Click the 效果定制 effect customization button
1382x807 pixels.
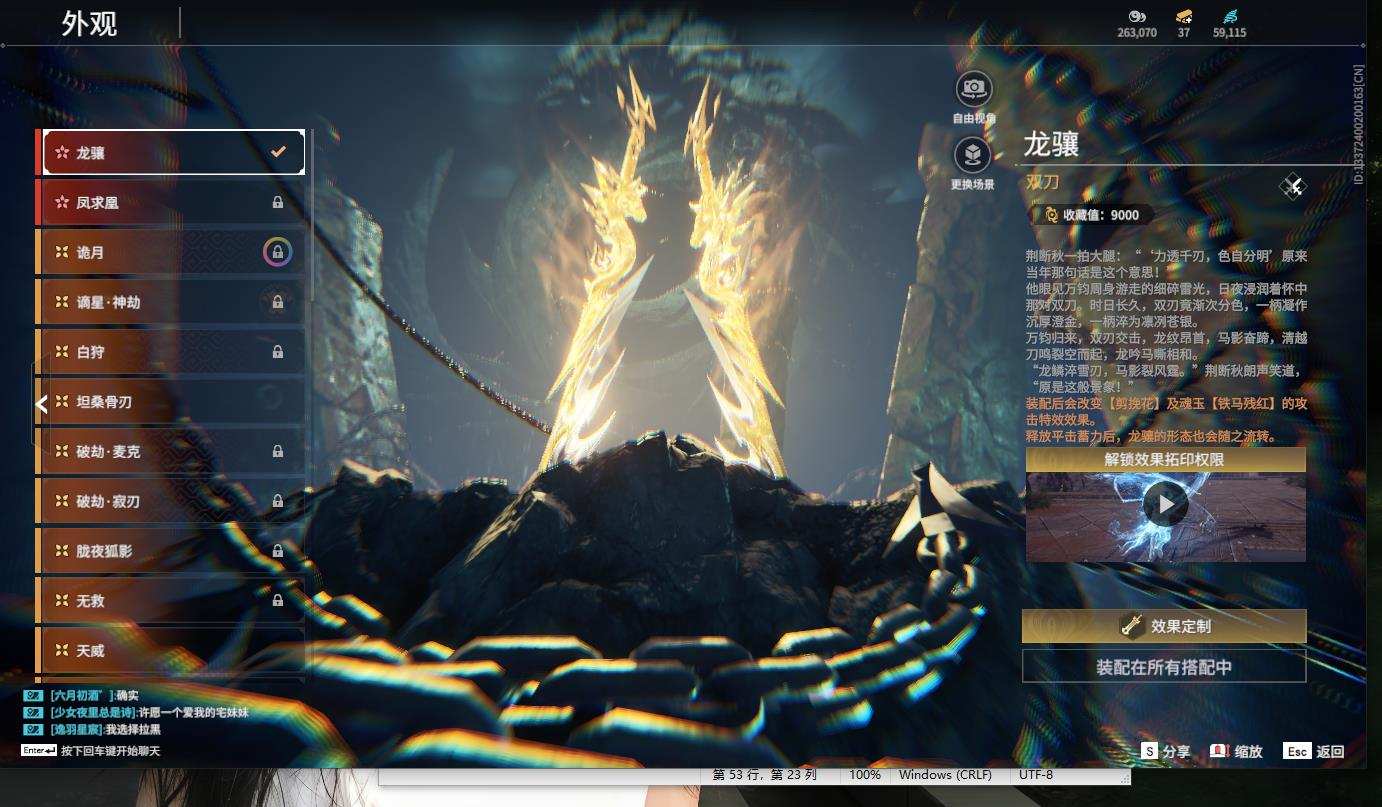pyautogui.click(x=1164, y=626)
